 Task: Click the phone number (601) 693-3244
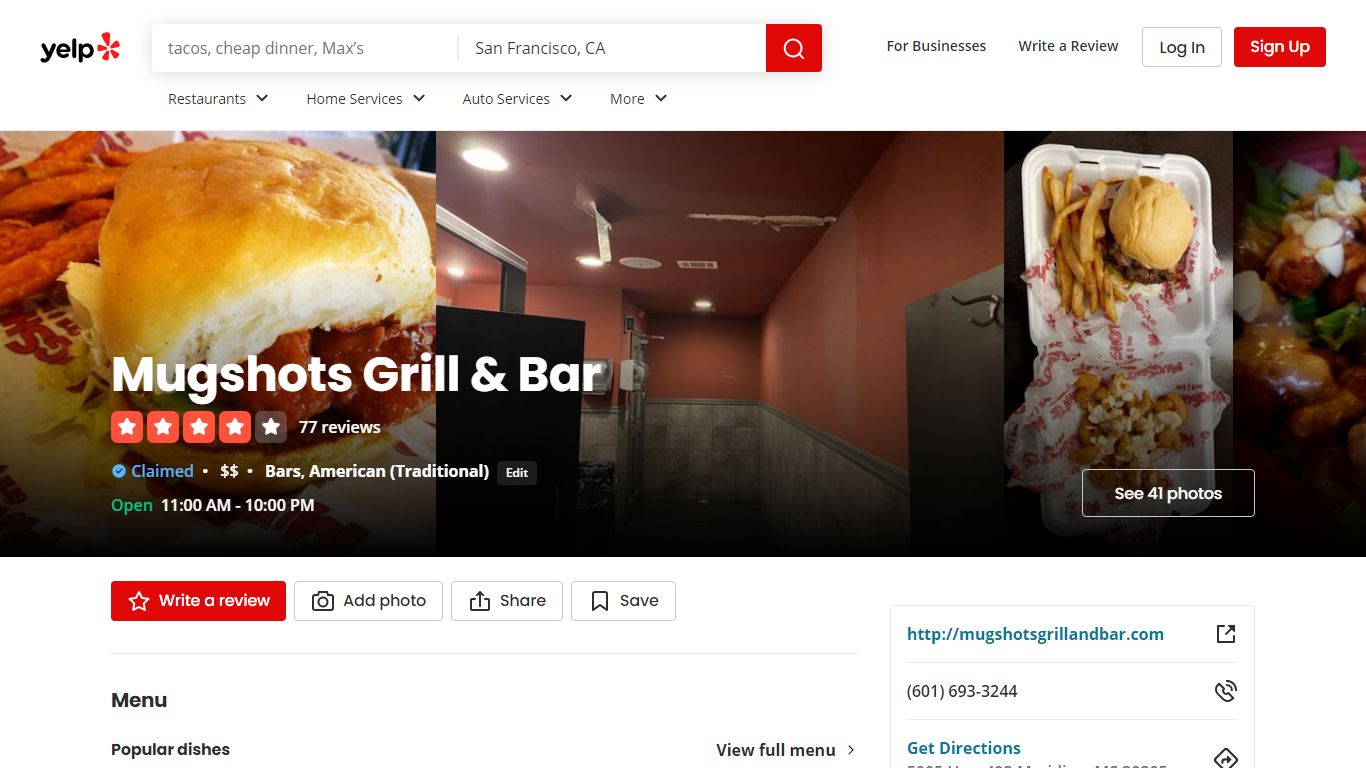962,691
